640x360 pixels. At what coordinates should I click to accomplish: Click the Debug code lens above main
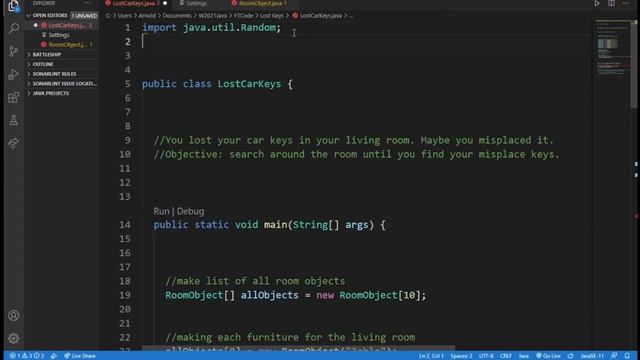190,211
